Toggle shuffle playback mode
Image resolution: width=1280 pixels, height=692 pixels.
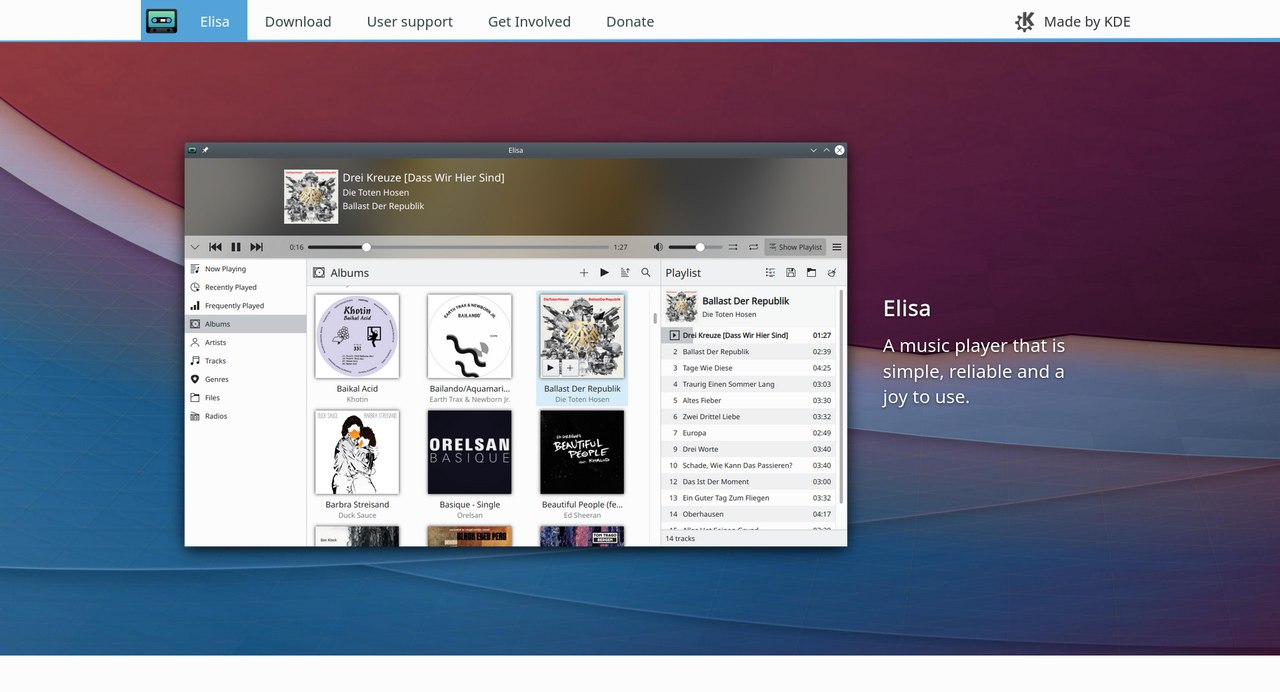click(x=733, y=247)
